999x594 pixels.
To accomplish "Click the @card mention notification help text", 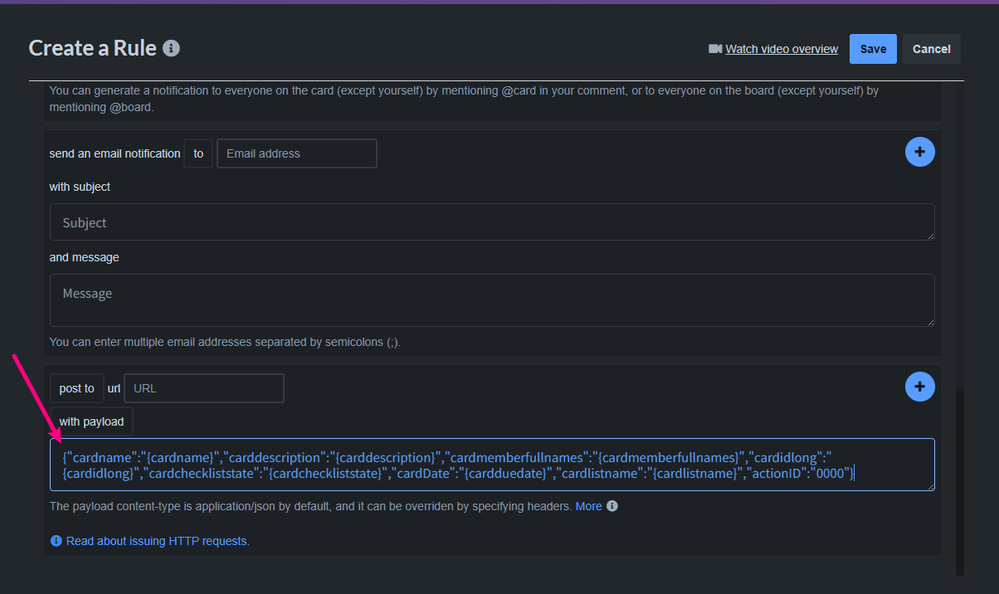I will [x=464, y=99].
